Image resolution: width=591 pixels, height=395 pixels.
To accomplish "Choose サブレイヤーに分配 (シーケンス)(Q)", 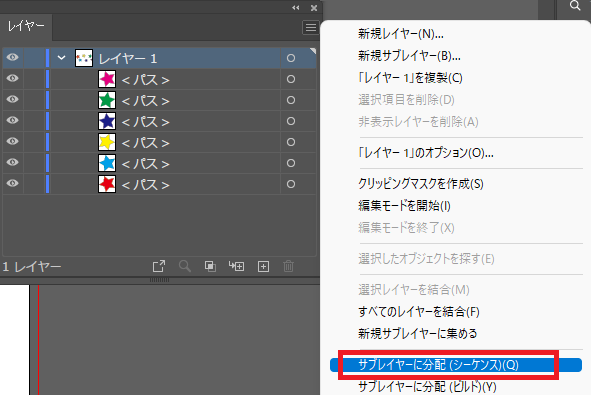I will pos(456,365).
